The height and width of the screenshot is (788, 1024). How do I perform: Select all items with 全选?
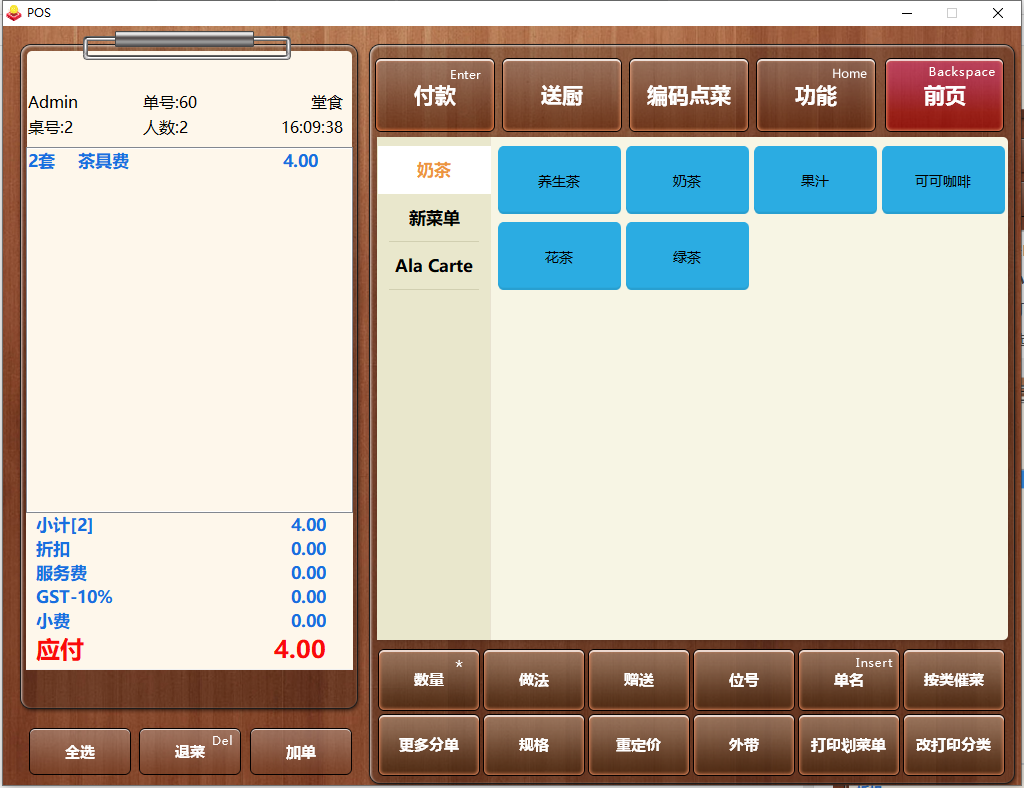(80, 751)
